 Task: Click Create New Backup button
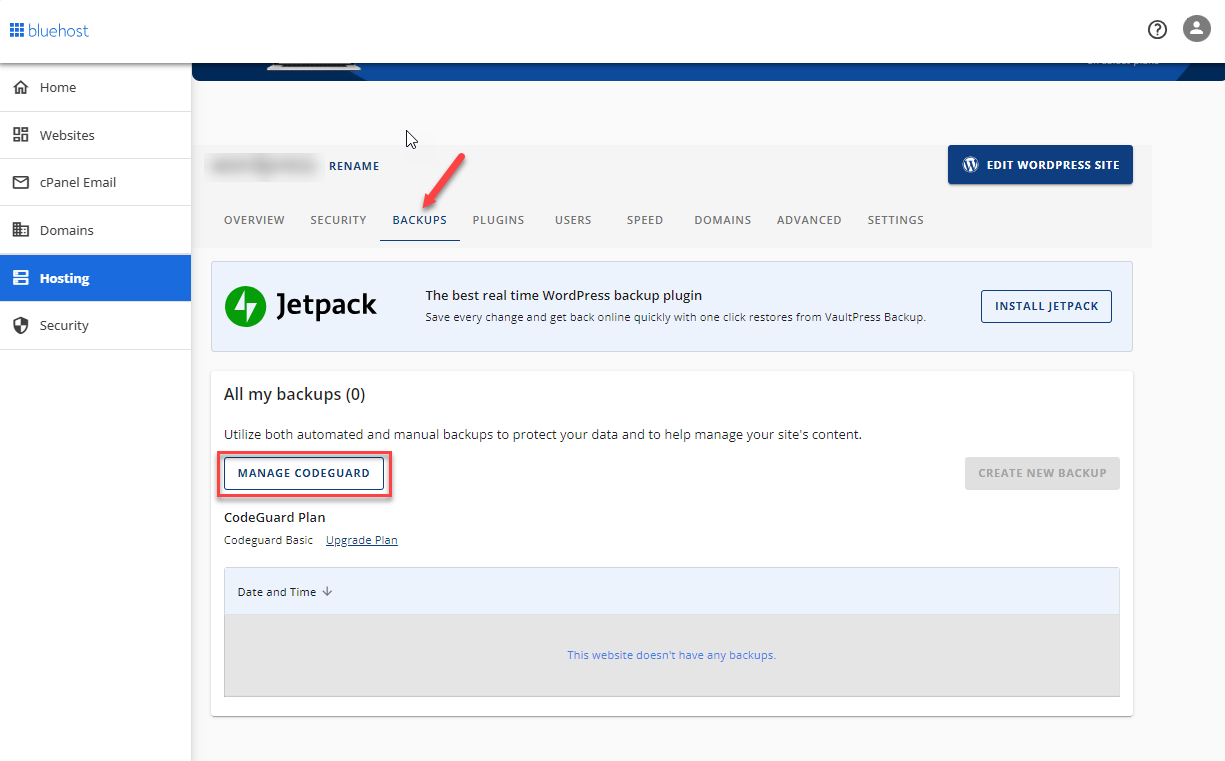click(1042, 473)
